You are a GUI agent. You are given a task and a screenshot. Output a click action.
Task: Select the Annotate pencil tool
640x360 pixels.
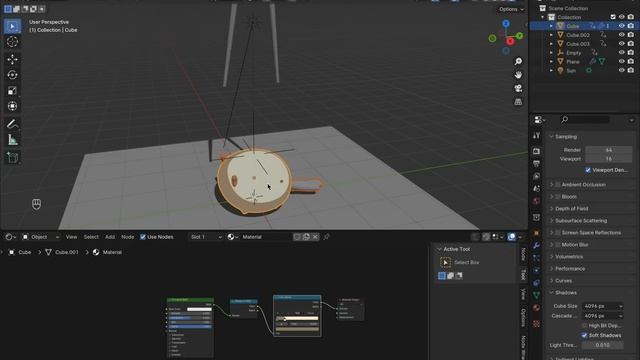point(12,124)
